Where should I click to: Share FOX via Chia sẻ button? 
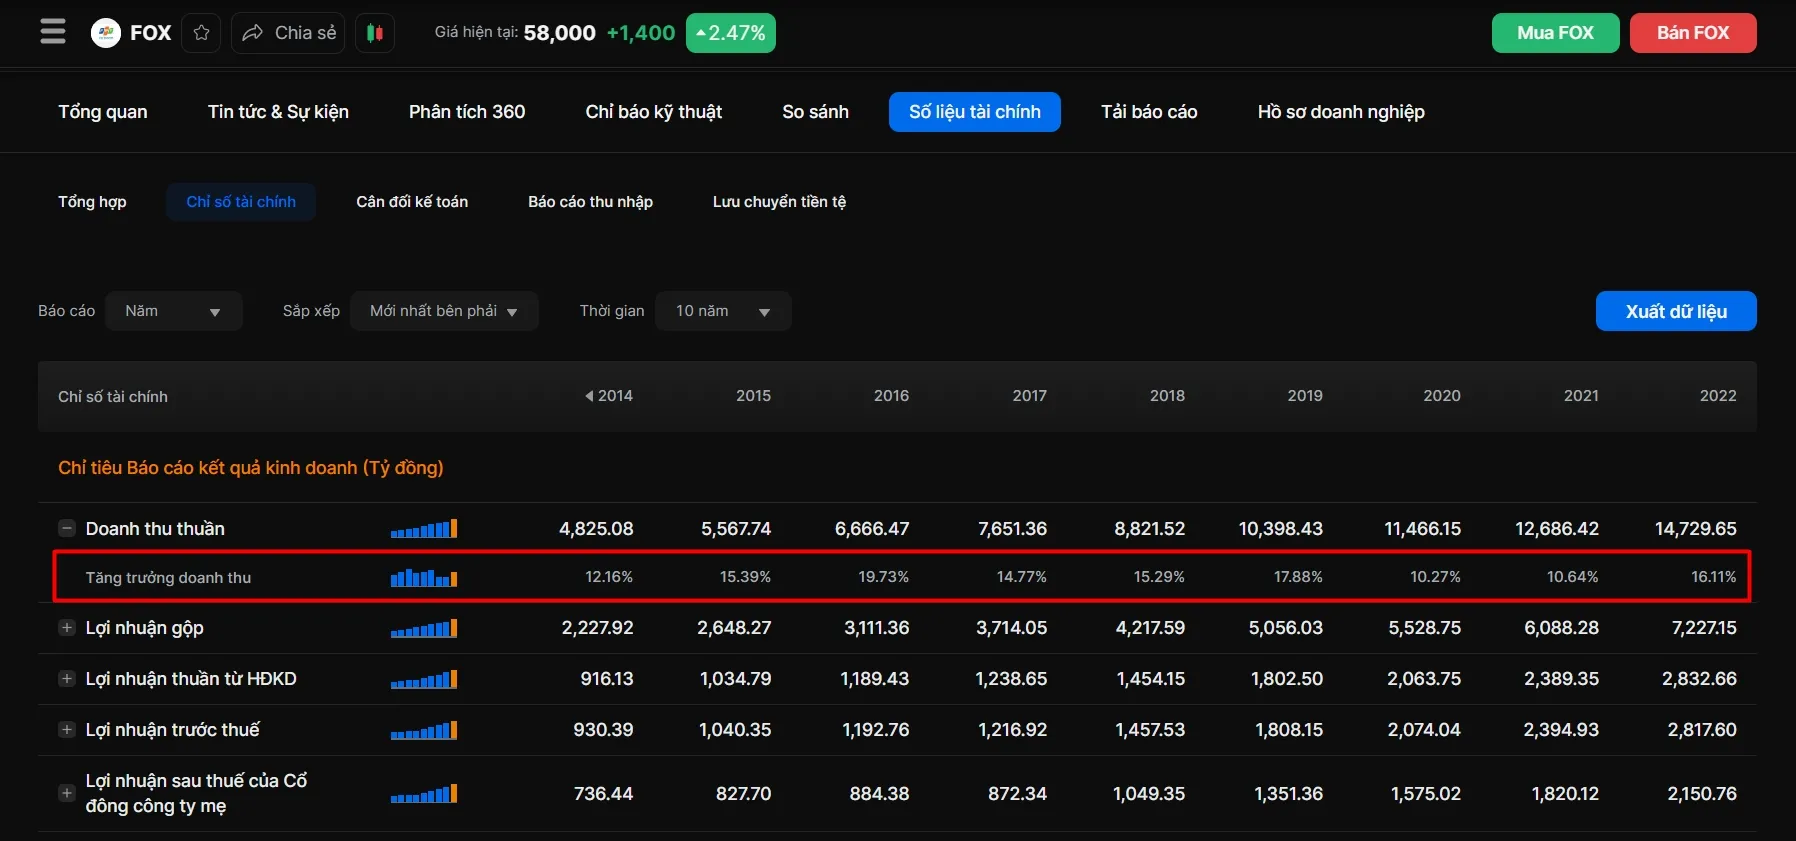point(288,33)
